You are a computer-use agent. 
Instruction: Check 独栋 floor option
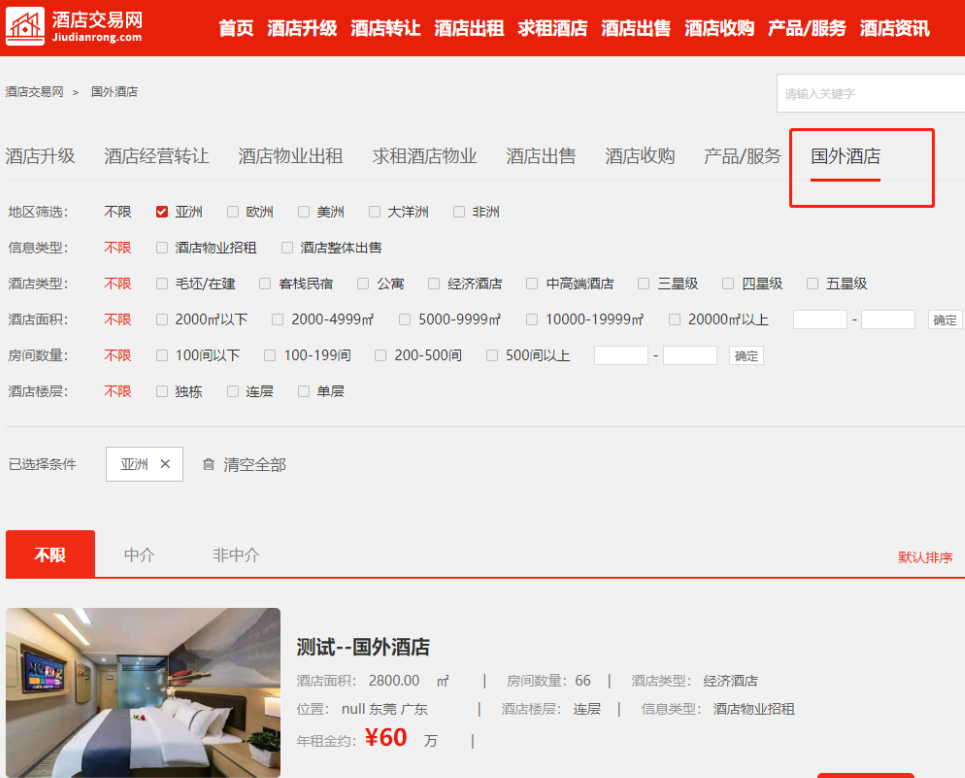(x=162, y=391)
